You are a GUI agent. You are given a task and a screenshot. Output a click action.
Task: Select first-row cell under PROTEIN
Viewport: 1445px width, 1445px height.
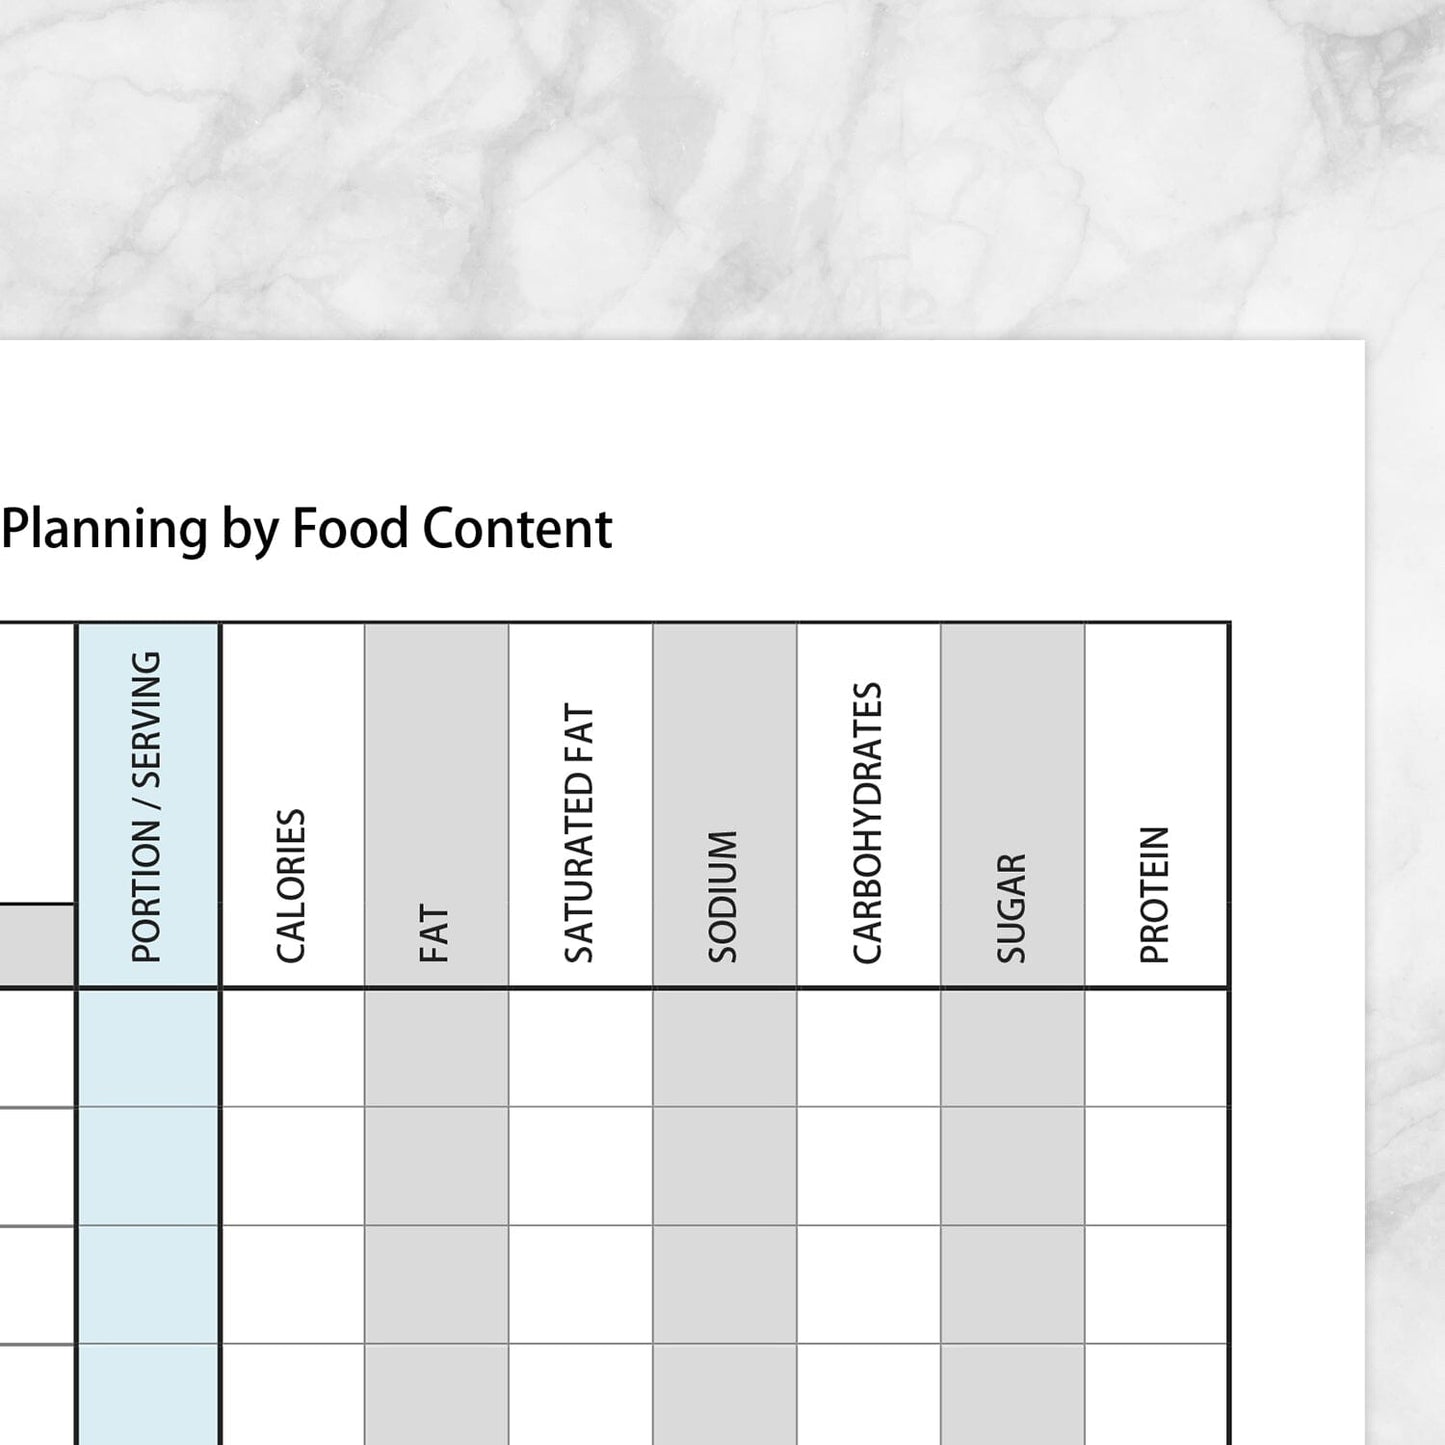pyautogui.click(x=1156, y=1048)
